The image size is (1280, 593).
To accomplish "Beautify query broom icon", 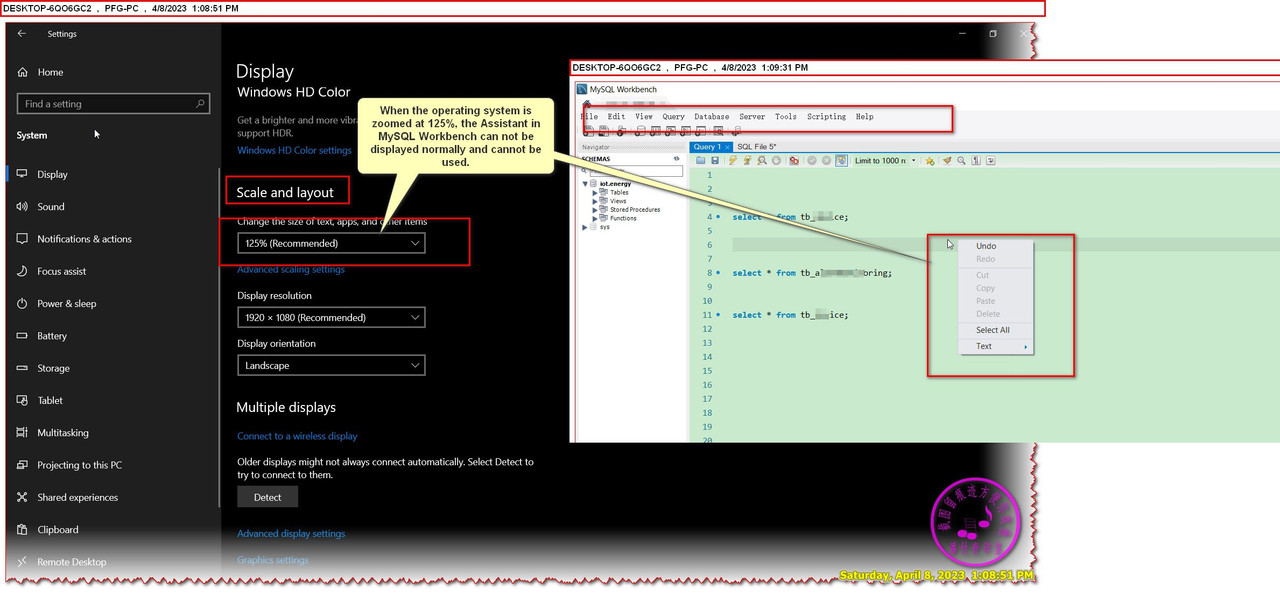I will point(947,160).
